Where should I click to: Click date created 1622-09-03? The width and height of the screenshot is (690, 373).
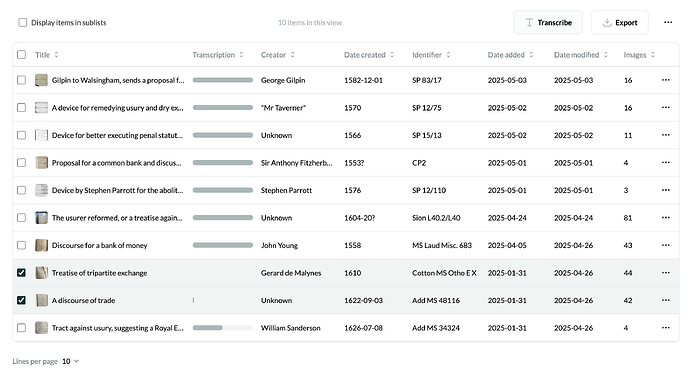[x=363, y=300]
